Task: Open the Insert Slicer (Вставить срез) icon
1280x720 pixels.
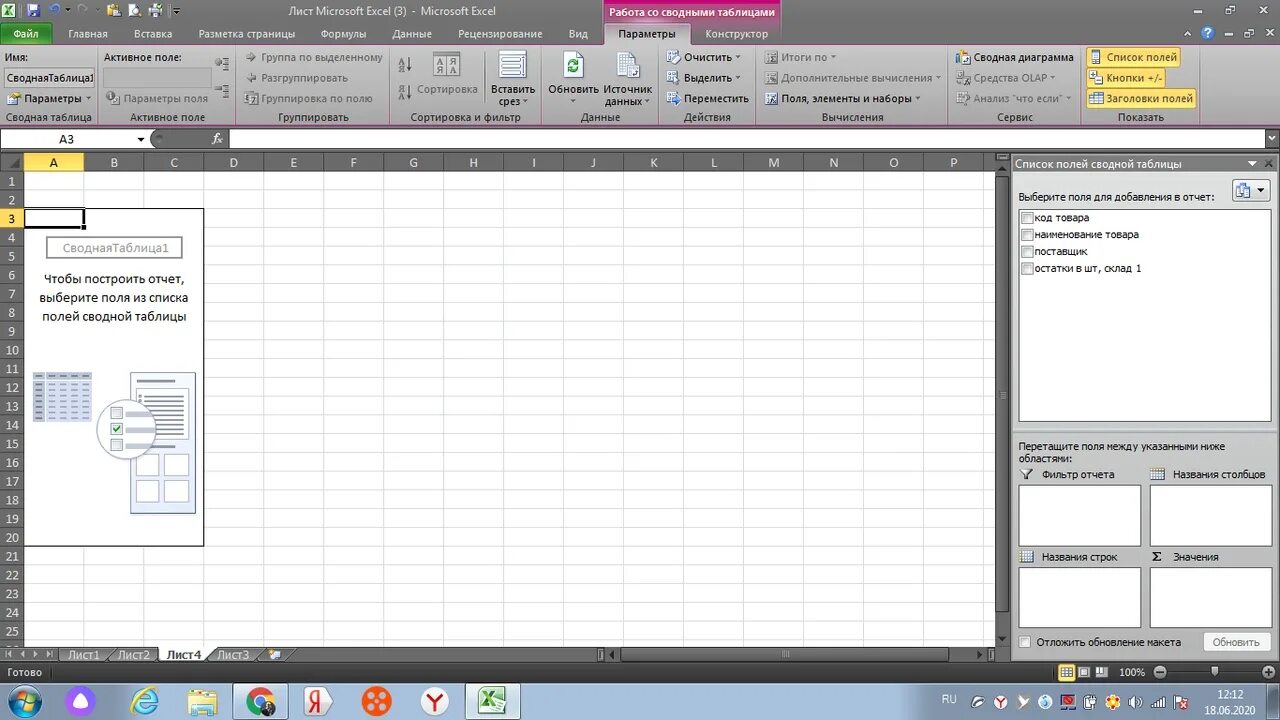Action: 513,78
